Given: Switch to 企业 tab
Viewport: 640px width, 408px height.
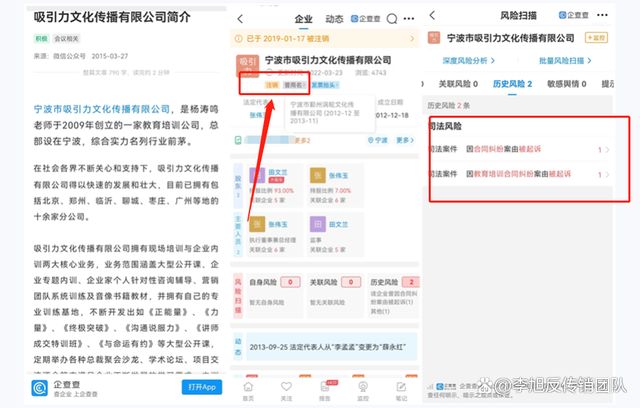Looking at the screenshot, I should coord(303,19).
